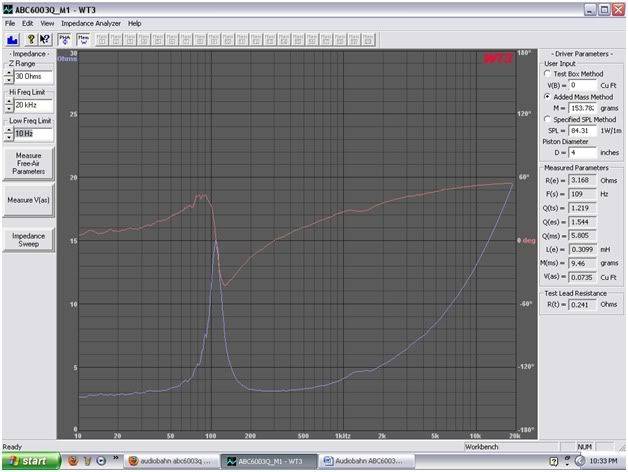Start an Impedance Sweep

coord(28,240)
